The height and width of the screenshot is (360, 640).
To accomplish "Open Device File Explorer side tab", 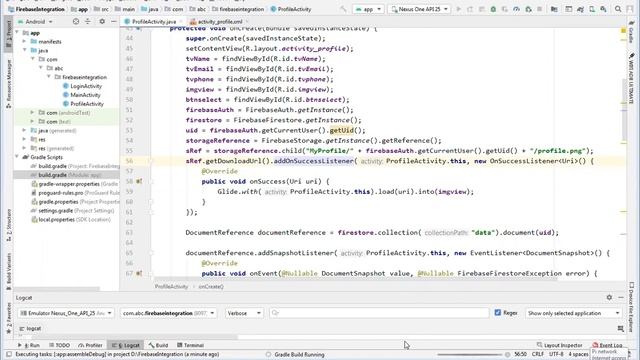I will pos(631,308).
